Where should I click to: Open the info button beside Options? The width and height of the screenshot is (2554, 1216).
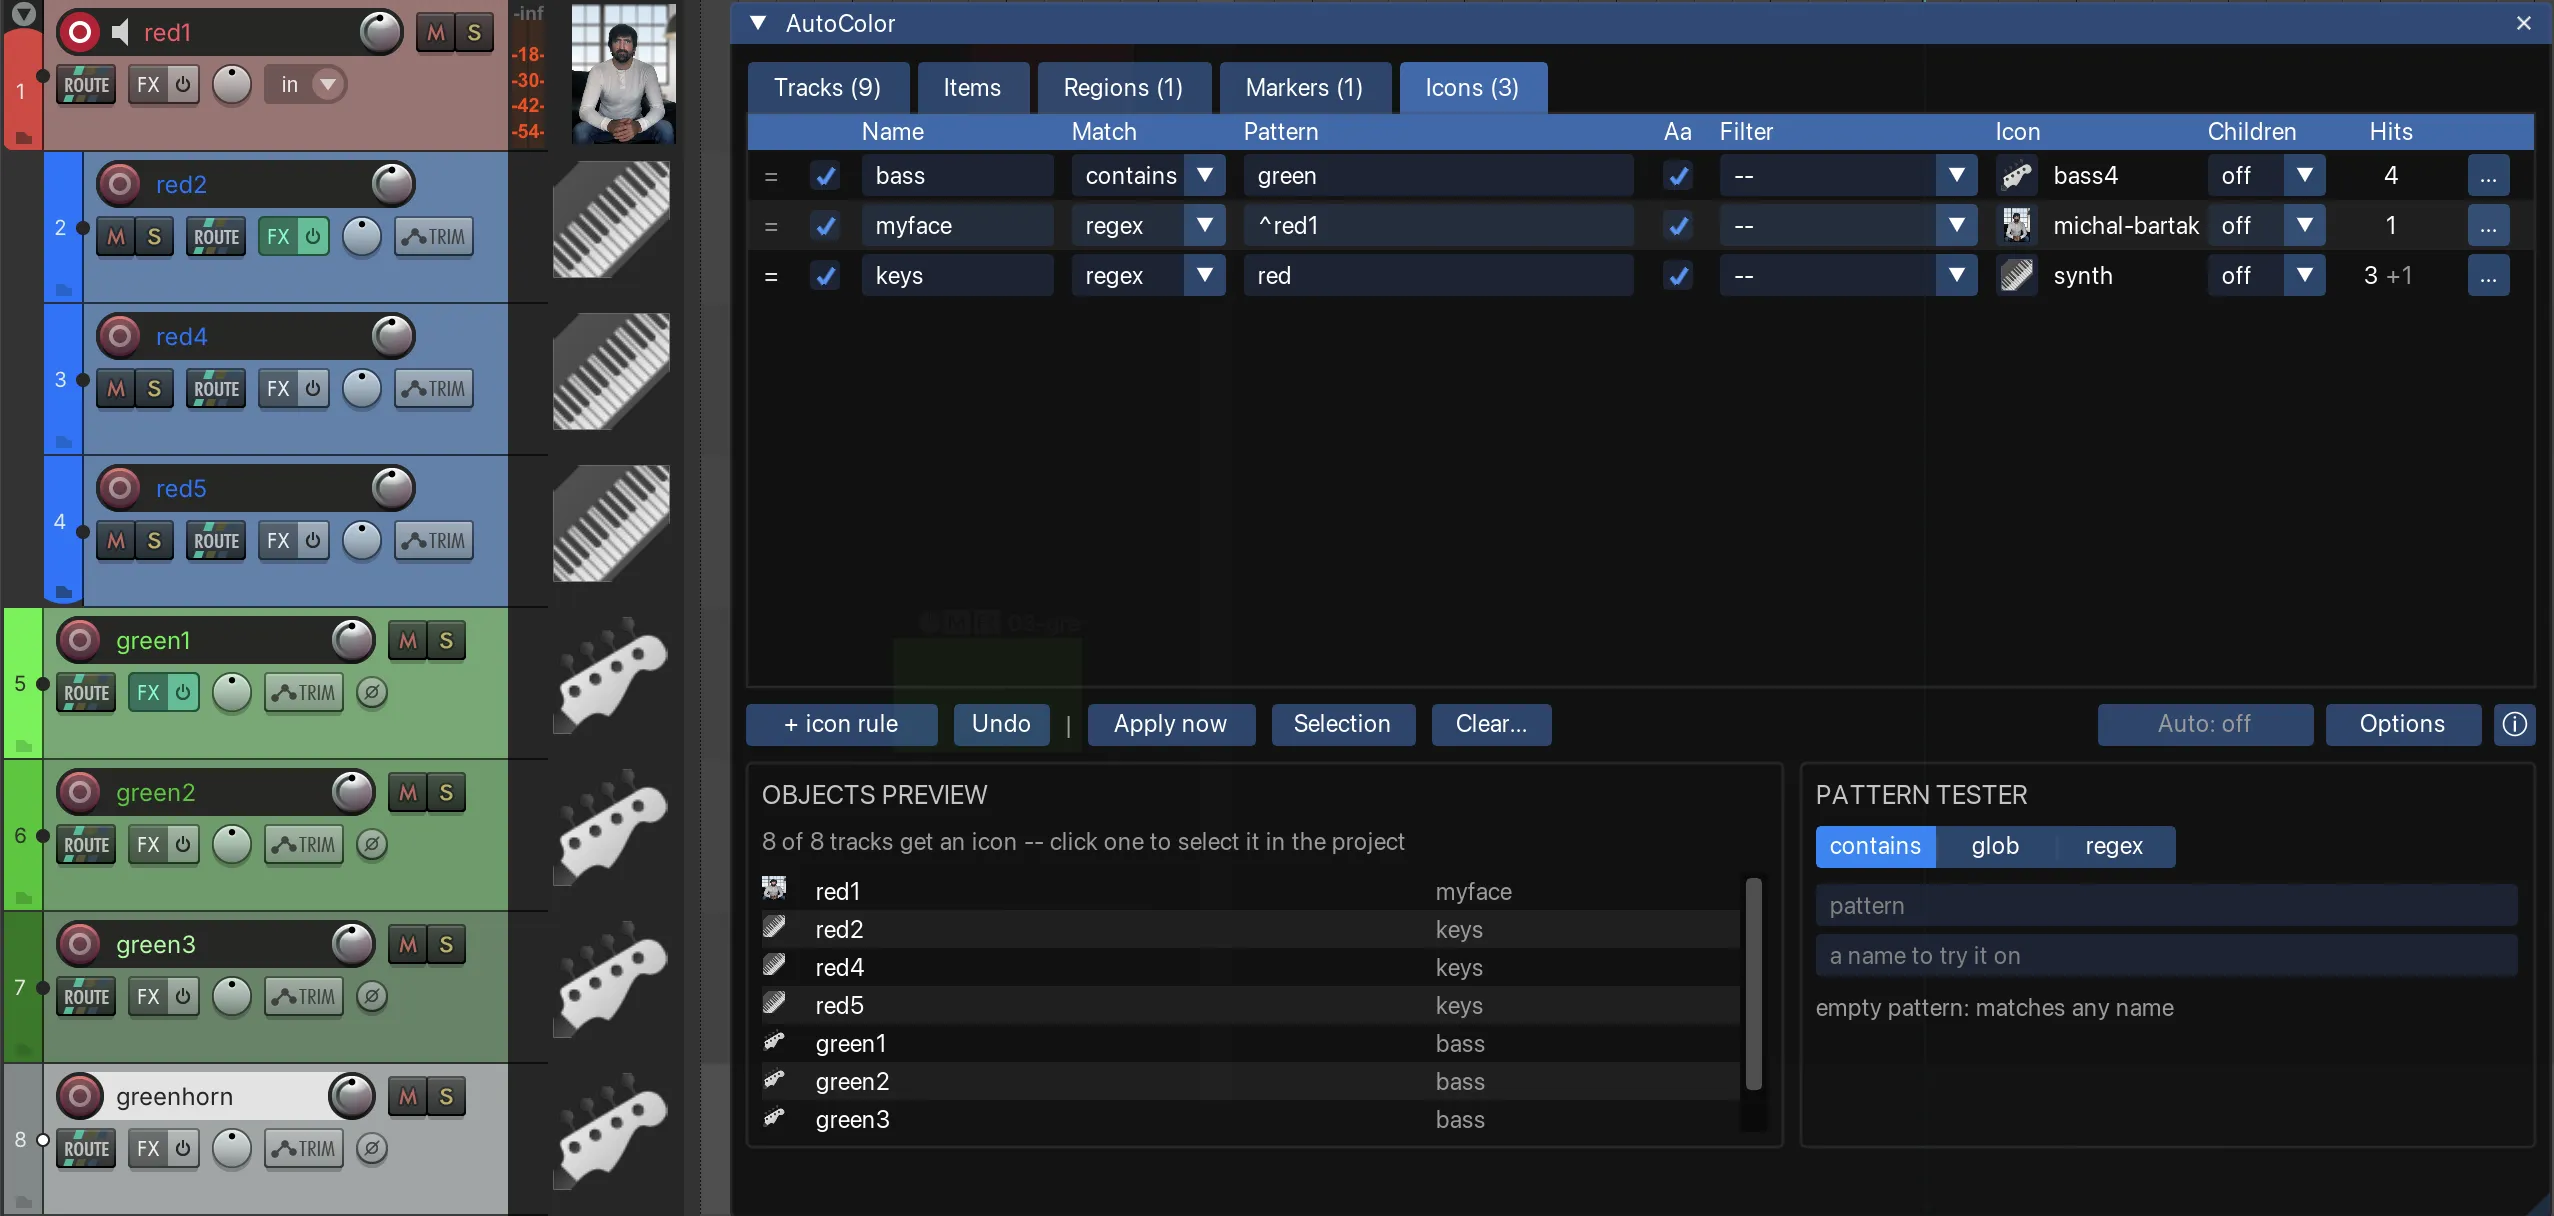tap(2514, 724)
